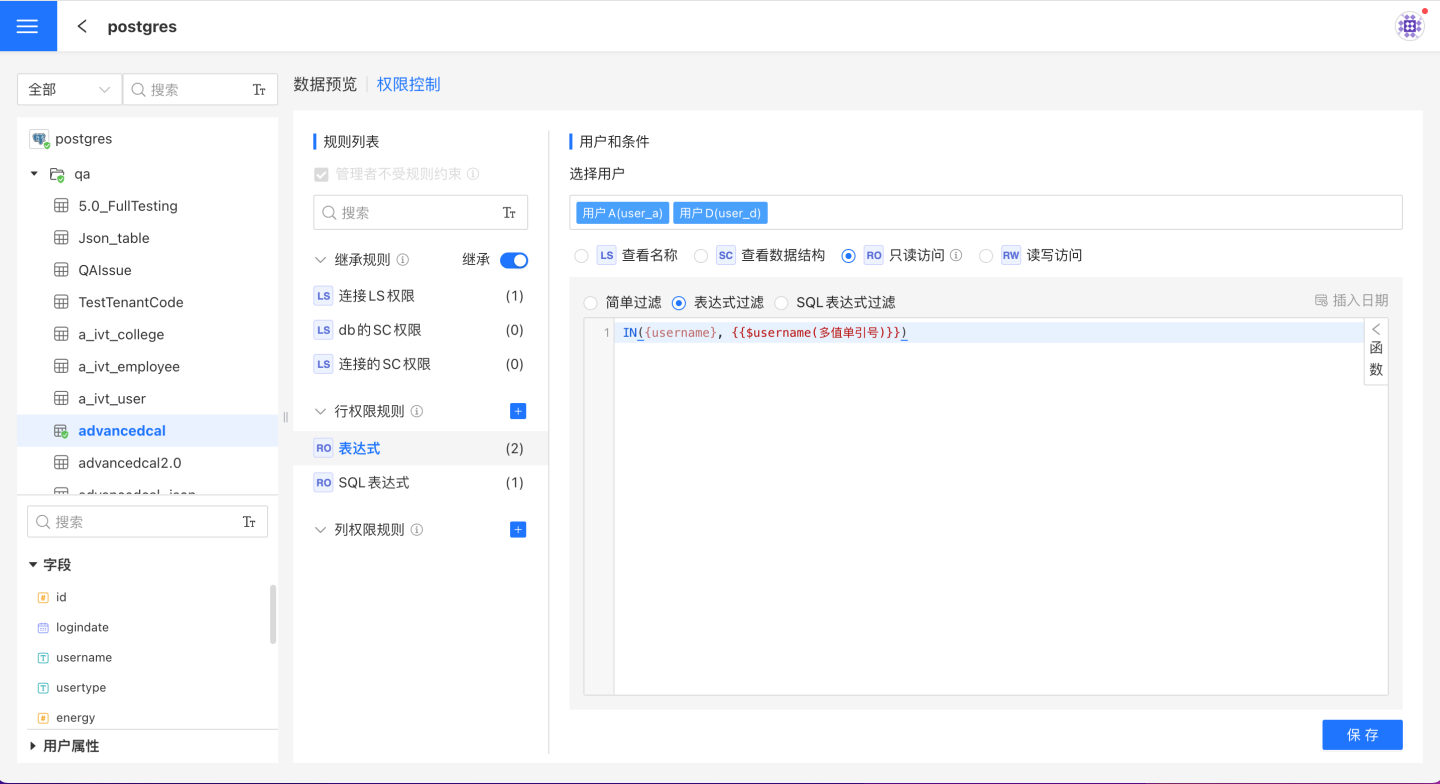Open the hamburger menu
Image resolution: width=1440 pixels, height=784 pixels.
pyautogui.click(x=28, y=26)
